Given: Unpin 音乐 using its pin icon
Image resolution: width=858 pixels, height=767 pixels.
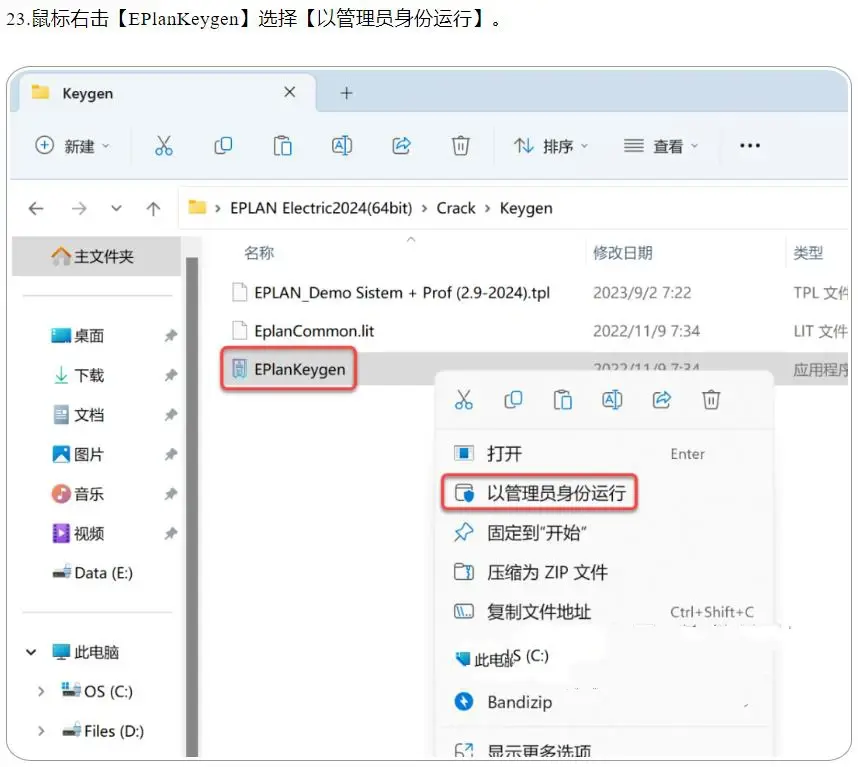Looking at the screenshot, I should coord(171,494).
